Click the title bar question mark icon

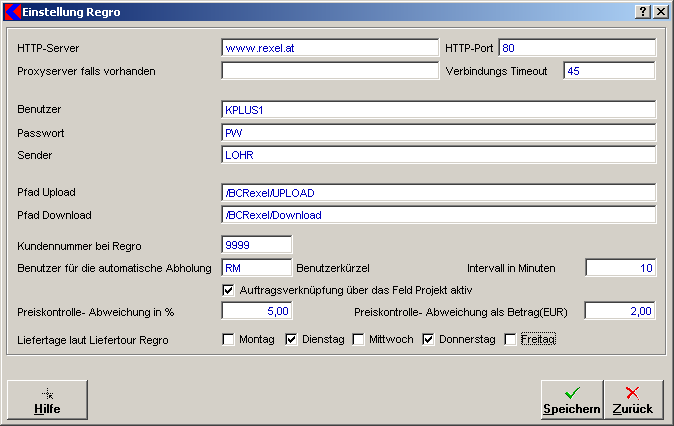pyautogui.click(x=641, y=11)
